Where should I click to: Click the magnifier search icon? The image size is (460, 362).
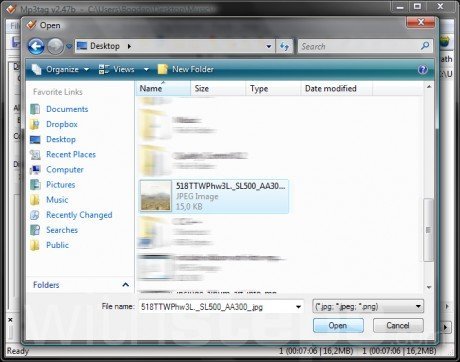coord(425,46)
